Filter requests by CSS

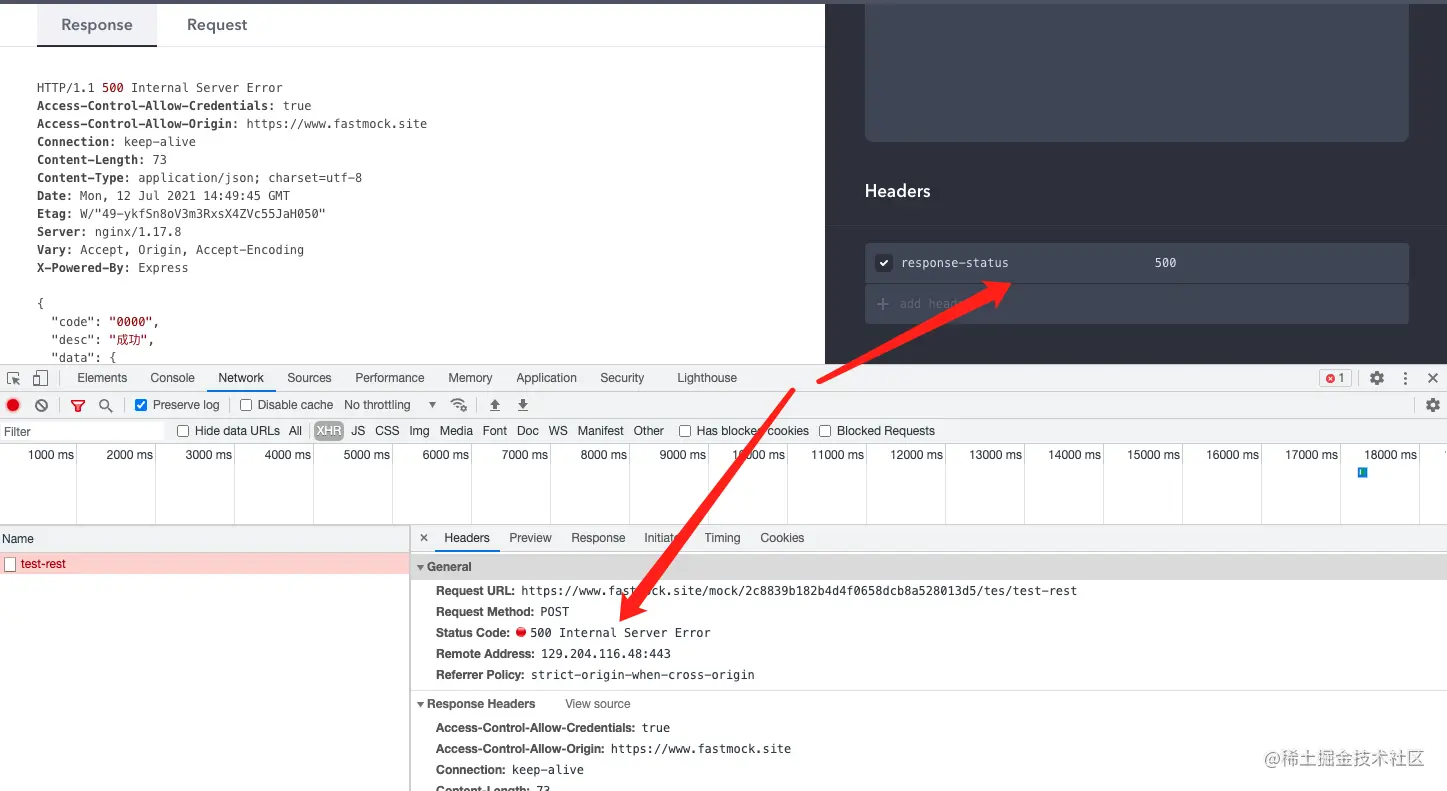coord(387,431)
